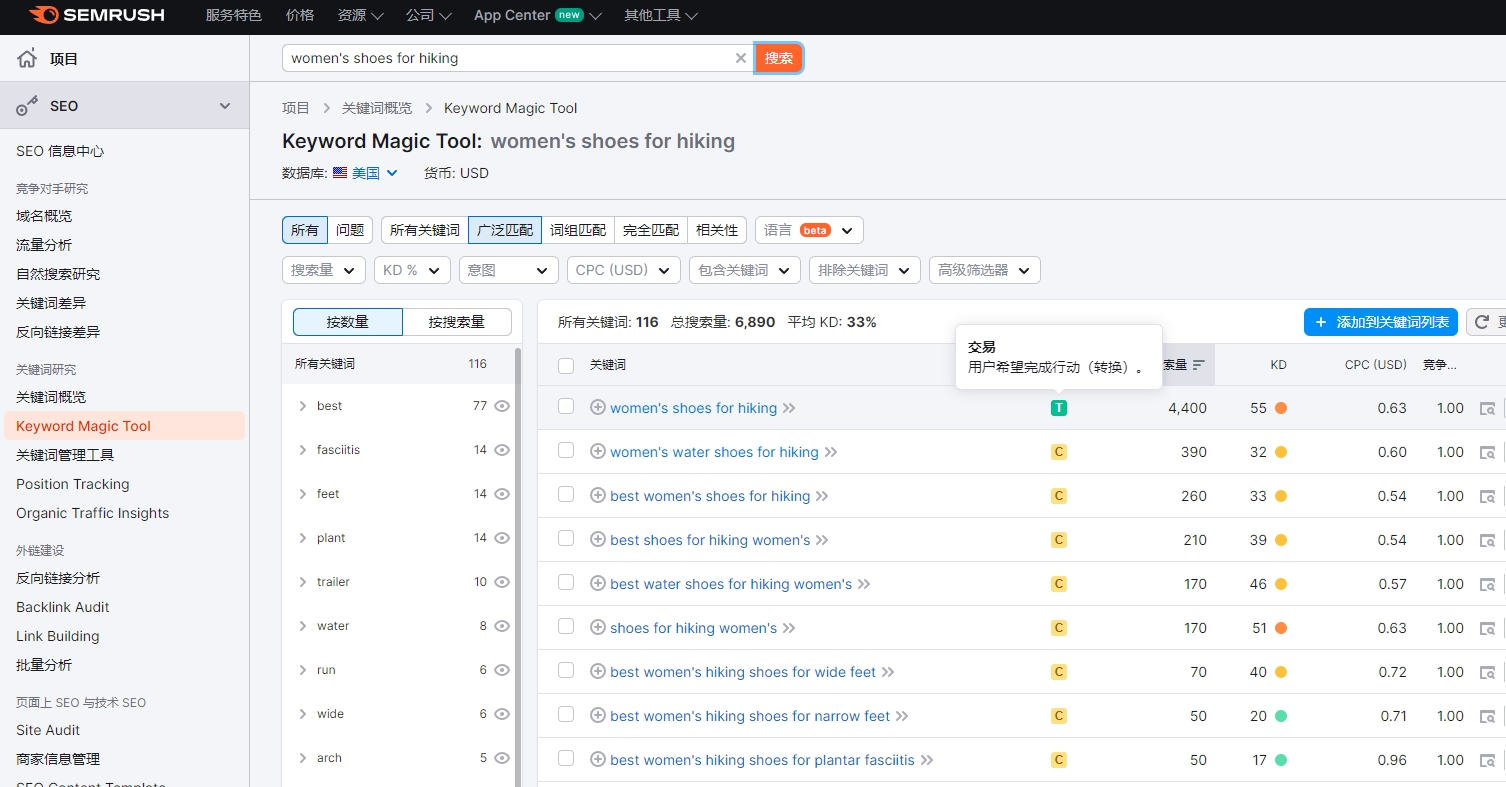Open the 搜索量 filter dropdown

[x=324, y=270]
